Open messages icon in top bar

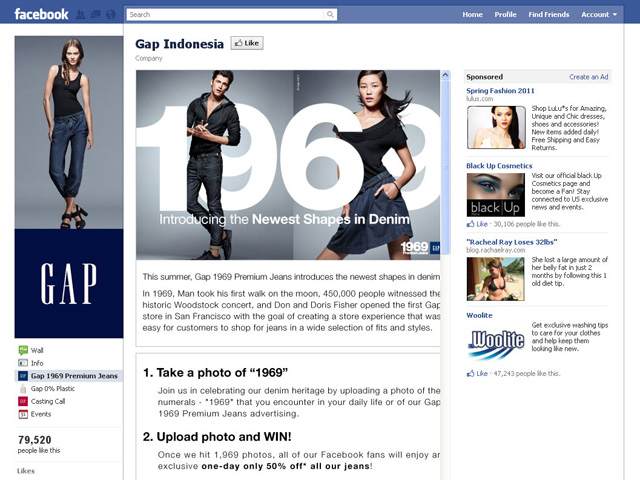pos(96,15)
